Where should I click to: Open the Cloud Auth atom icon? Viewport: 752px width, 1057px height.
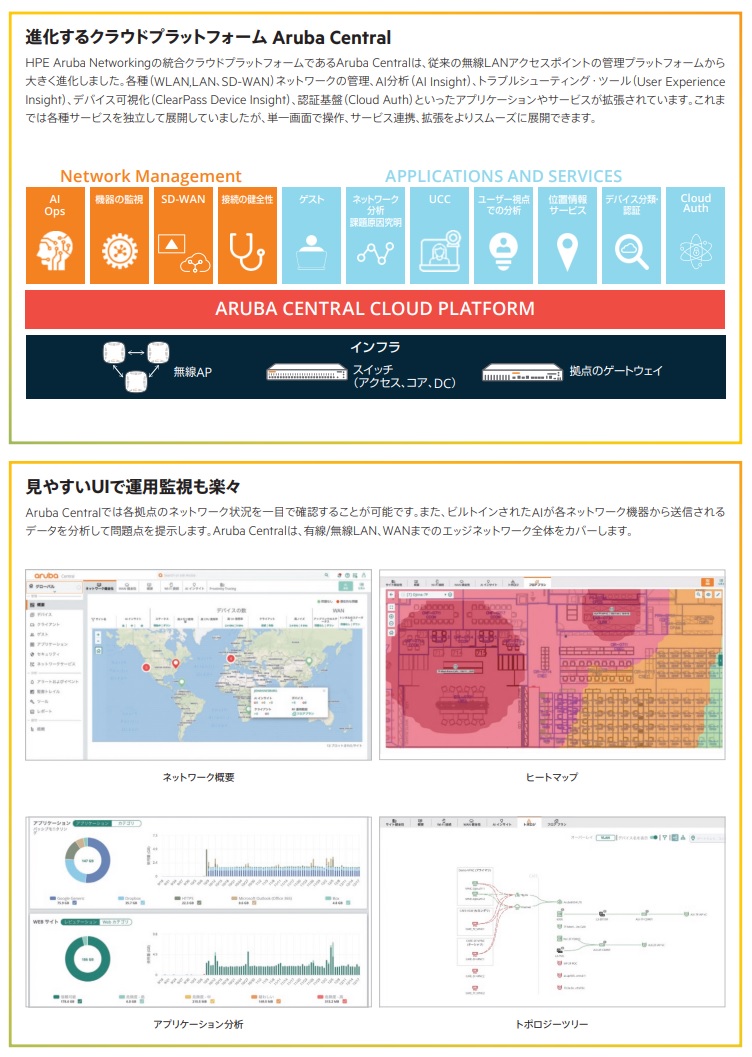[x=695, y=251]
